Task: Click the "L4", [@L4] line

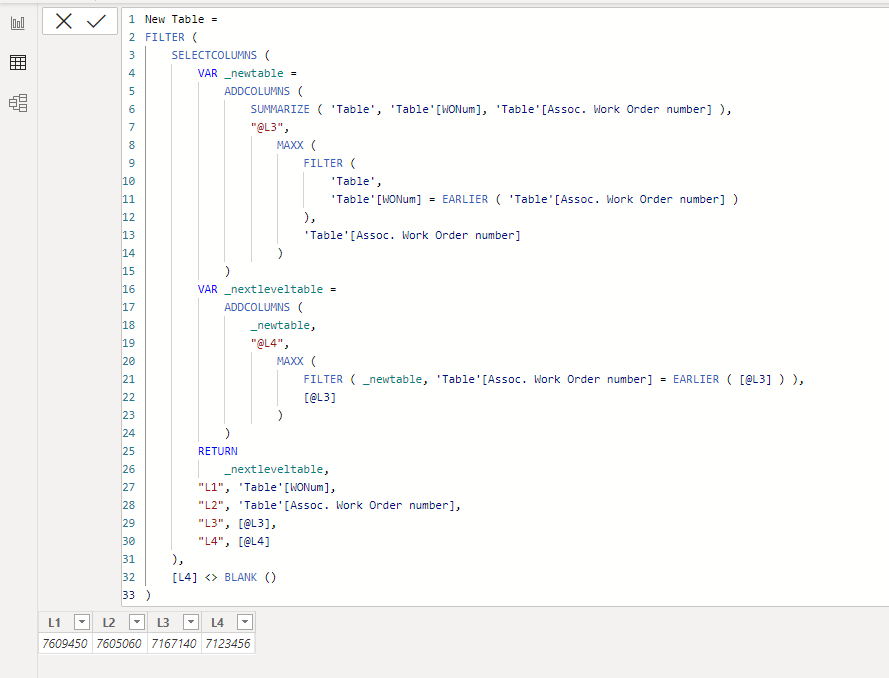Action: [234, 541]
